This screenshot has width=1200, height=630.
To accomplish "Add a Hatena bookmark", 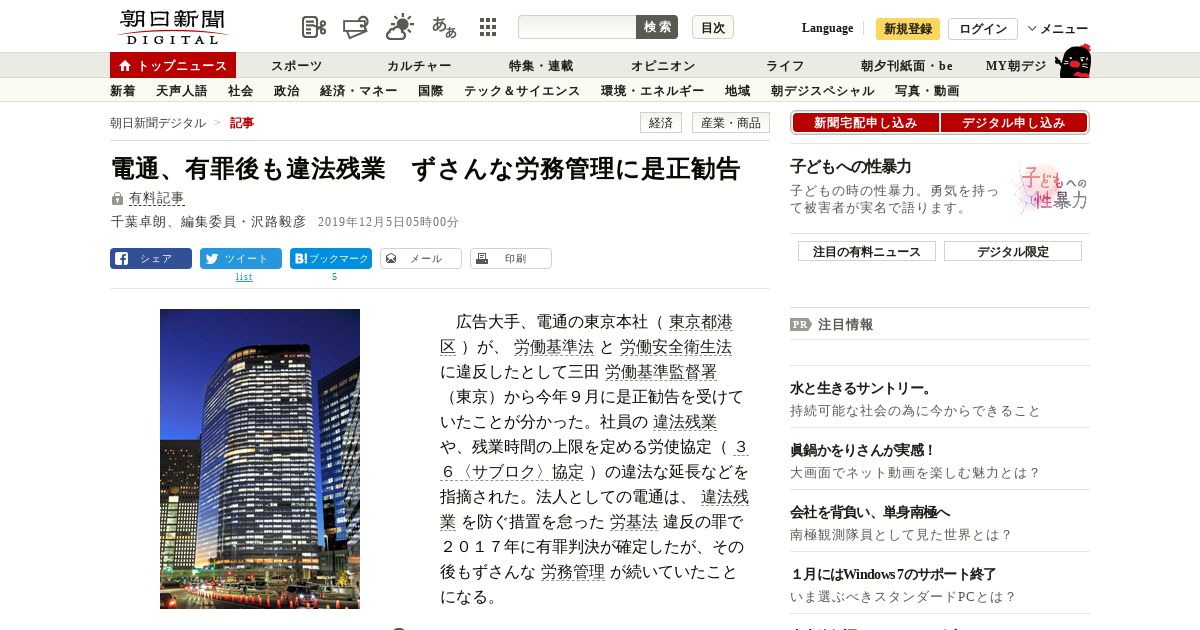I will [x=331, y=259].
